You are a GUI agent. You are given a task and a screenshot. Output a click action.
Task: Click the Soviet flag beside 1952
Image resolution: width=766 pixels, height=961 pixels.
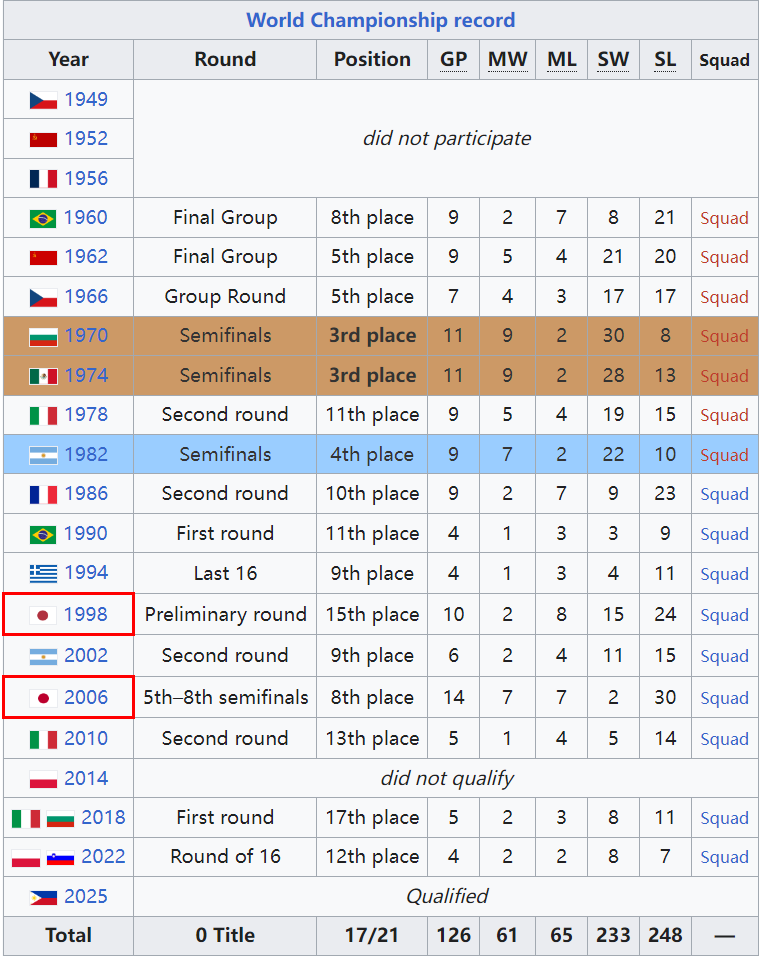[x=43, y=139]
